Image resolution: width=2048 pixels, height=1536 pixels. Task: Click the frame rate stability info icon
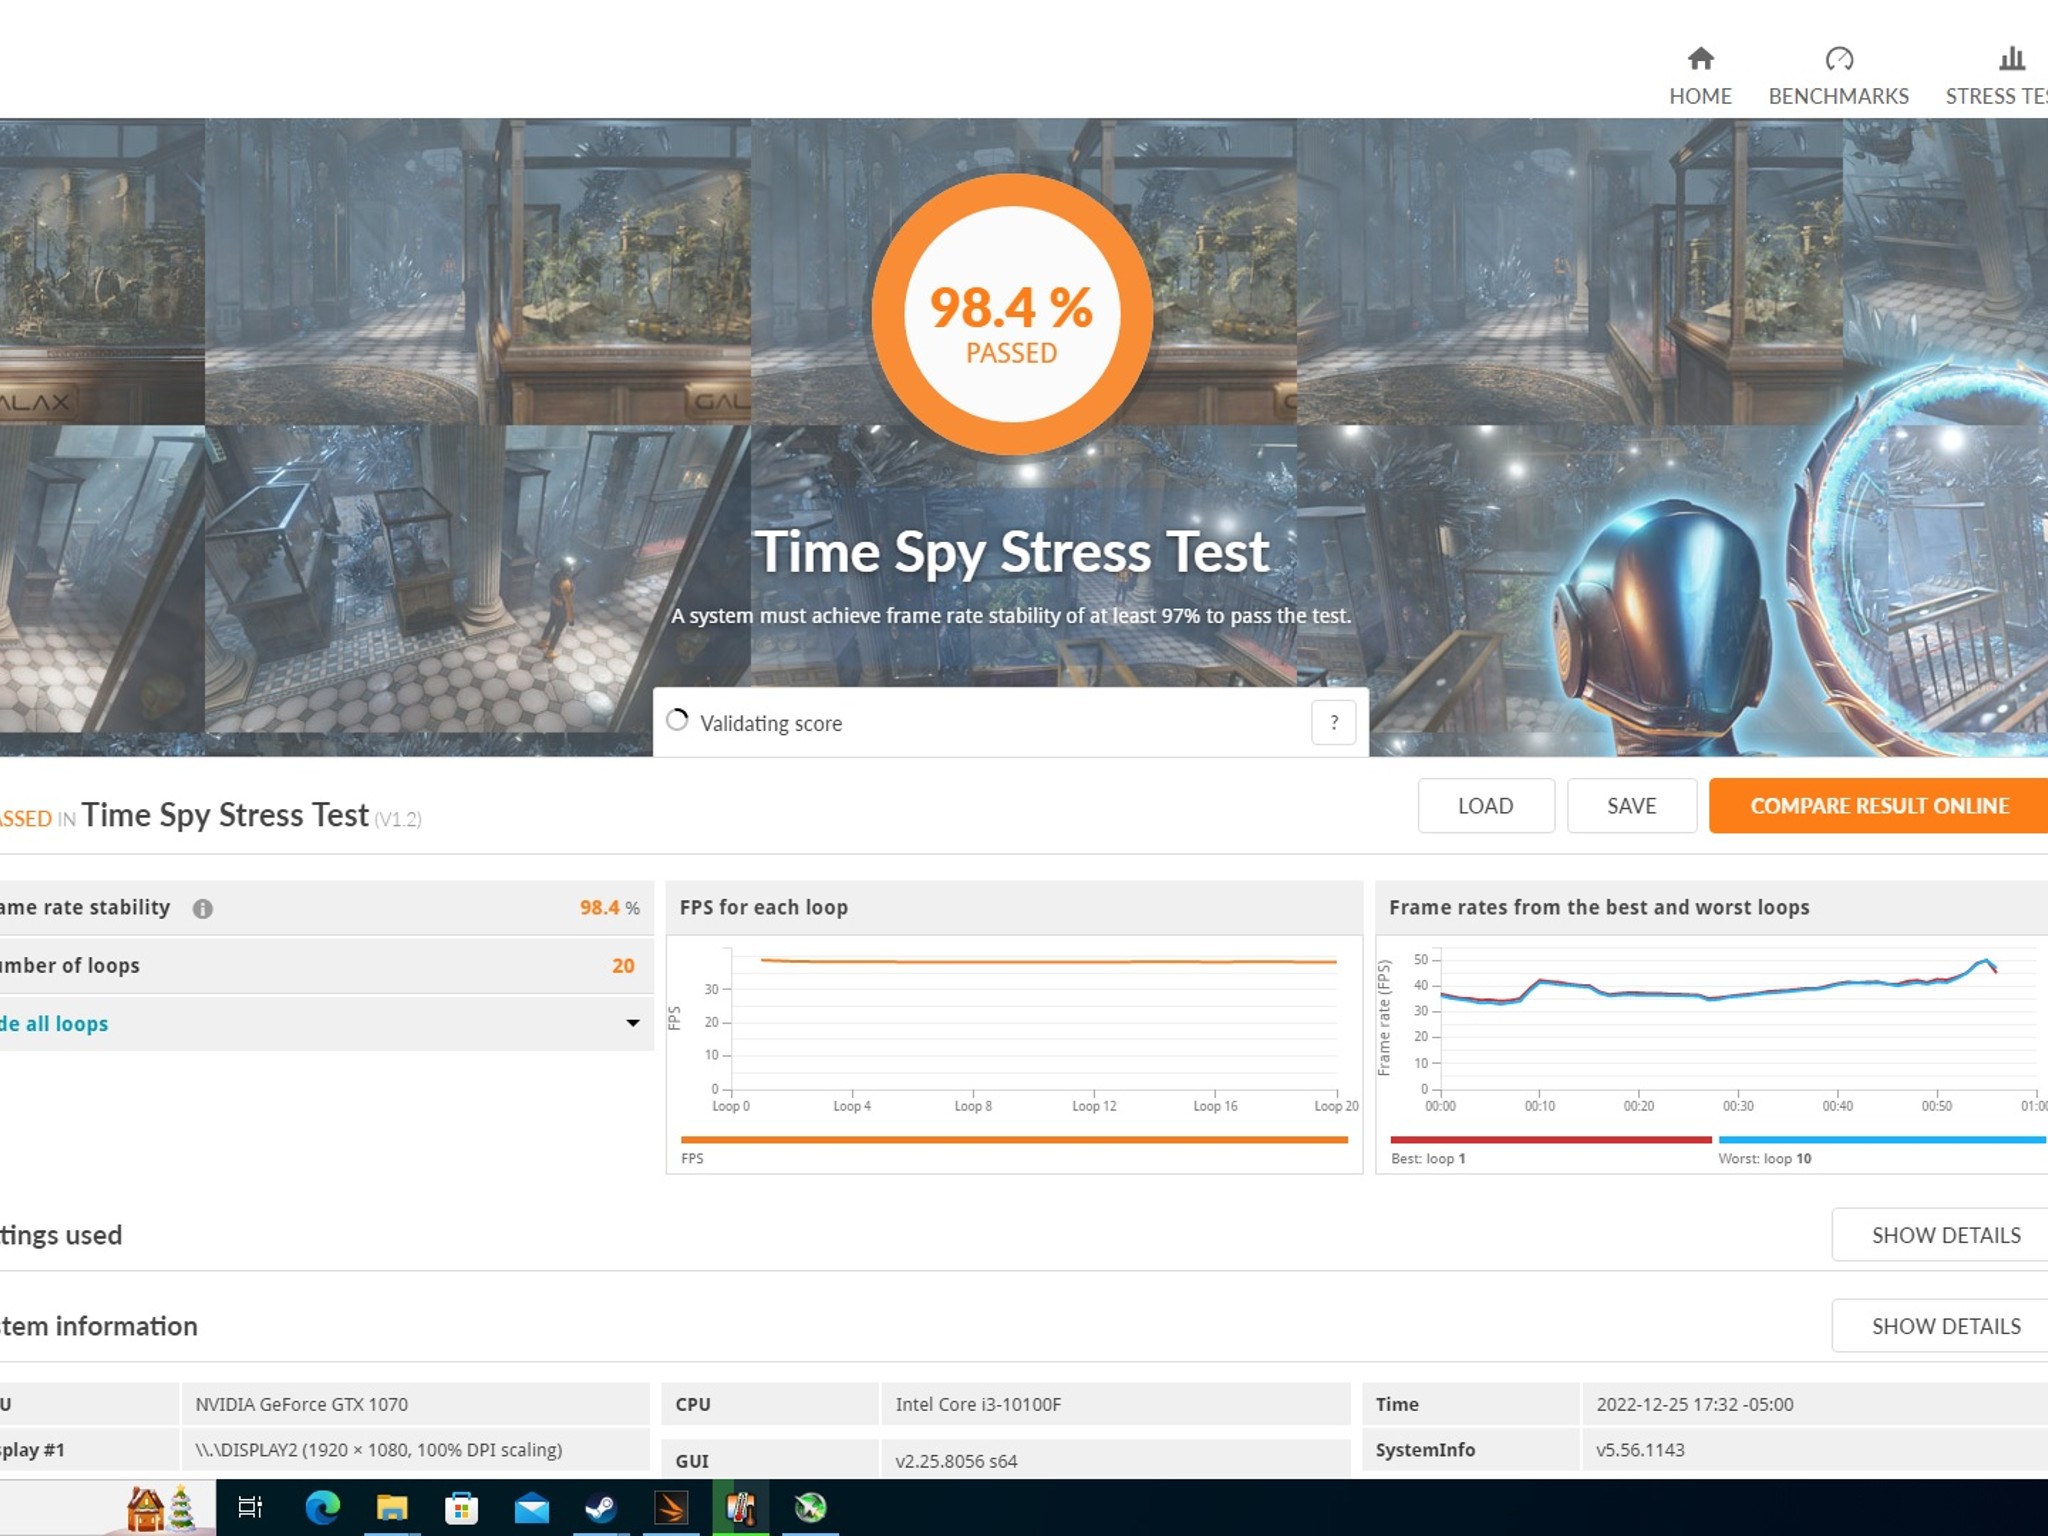[203, 908]
